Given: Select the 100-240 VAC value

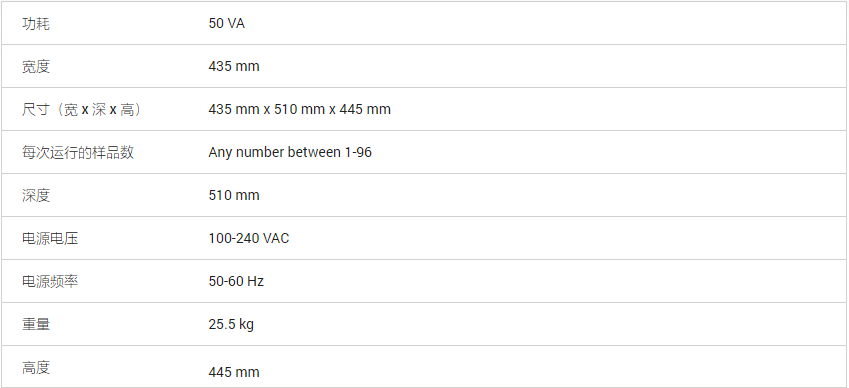Looking at the screenshot, I should click(x=249, y=239).
